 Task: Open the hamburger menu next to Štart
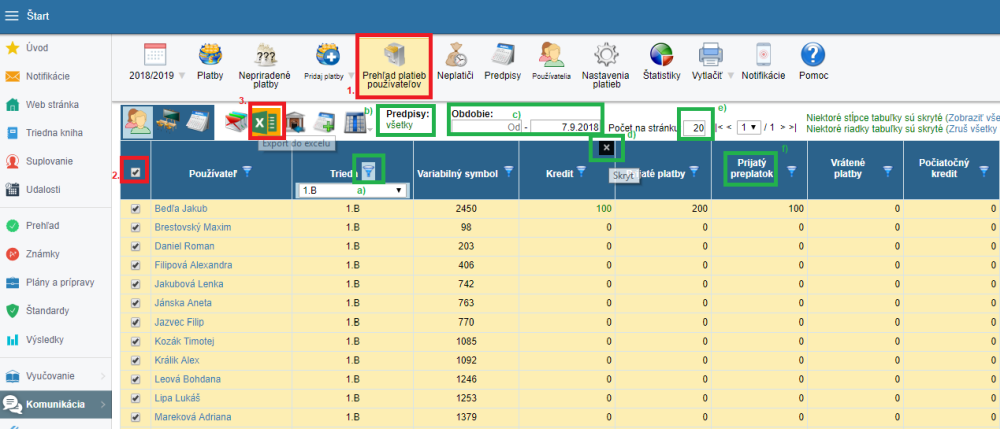point(12,16)
